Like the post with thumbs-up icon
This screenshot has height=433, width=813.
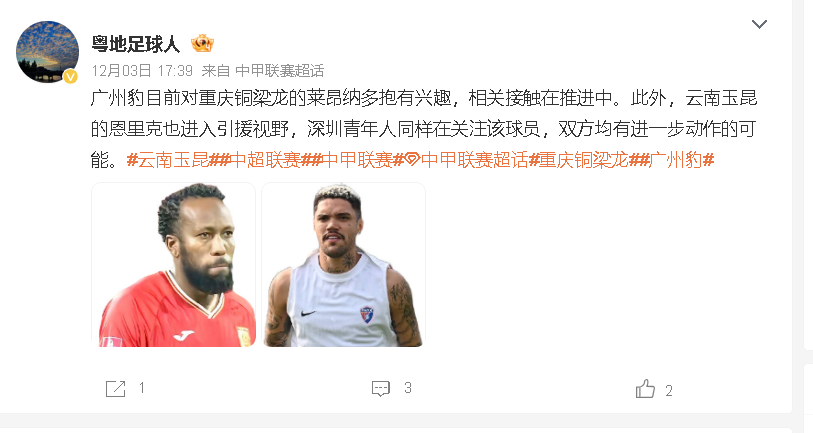pos(645,389)
